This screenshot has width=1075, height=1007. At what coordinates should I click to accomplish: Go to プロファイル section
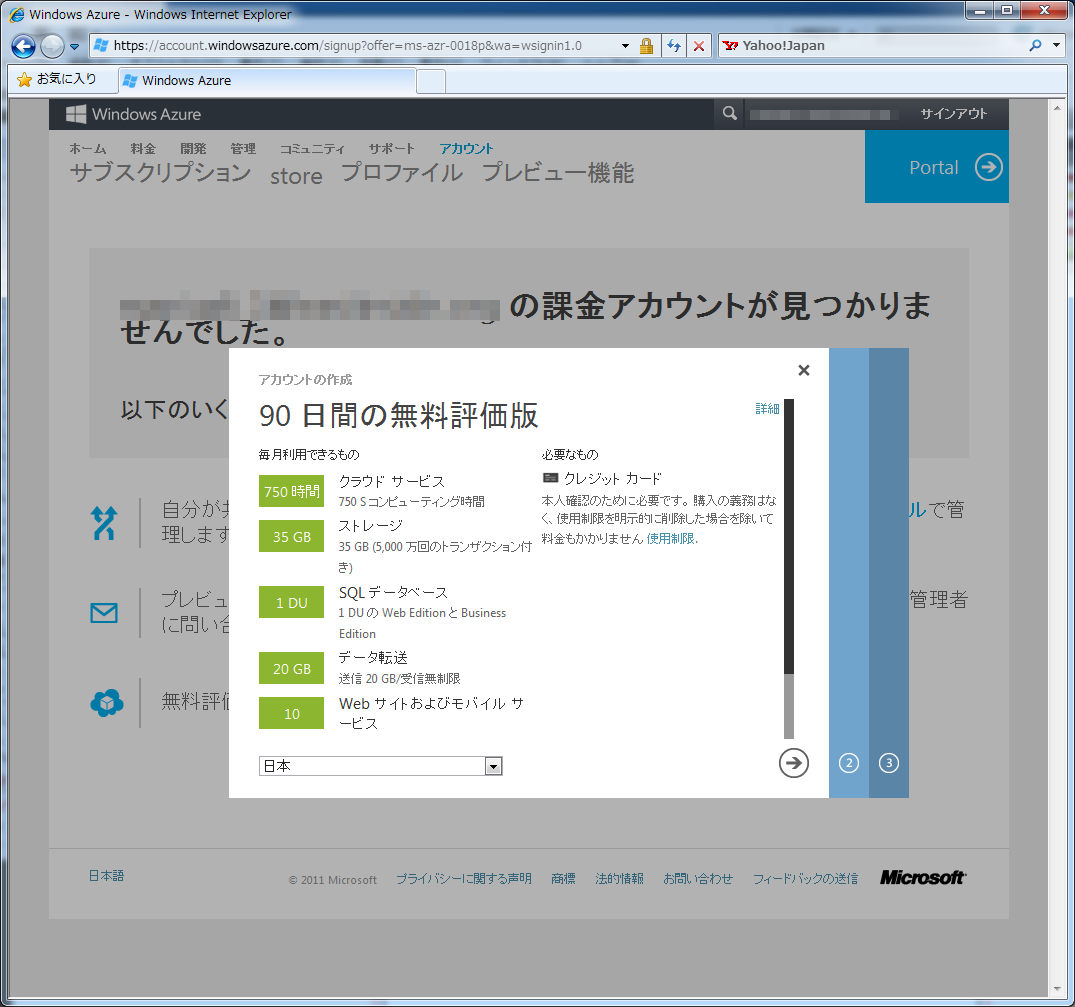pos(402,172)
